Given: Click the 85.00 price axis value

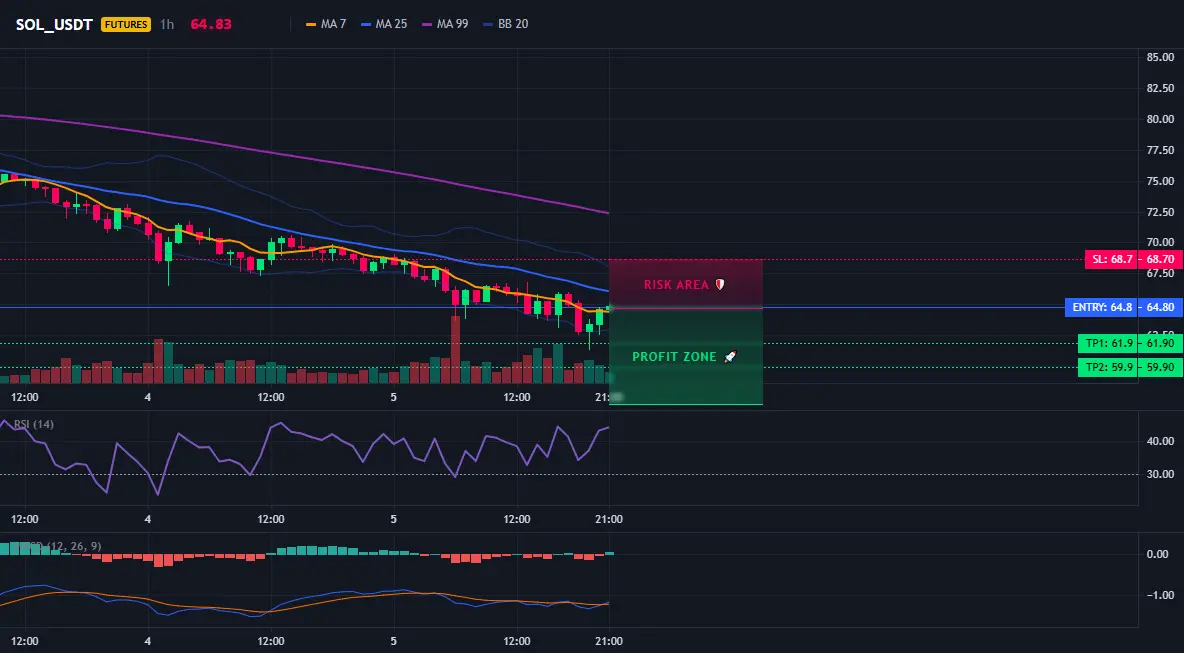Looking at the screenshot, I should pos(1160,57).
